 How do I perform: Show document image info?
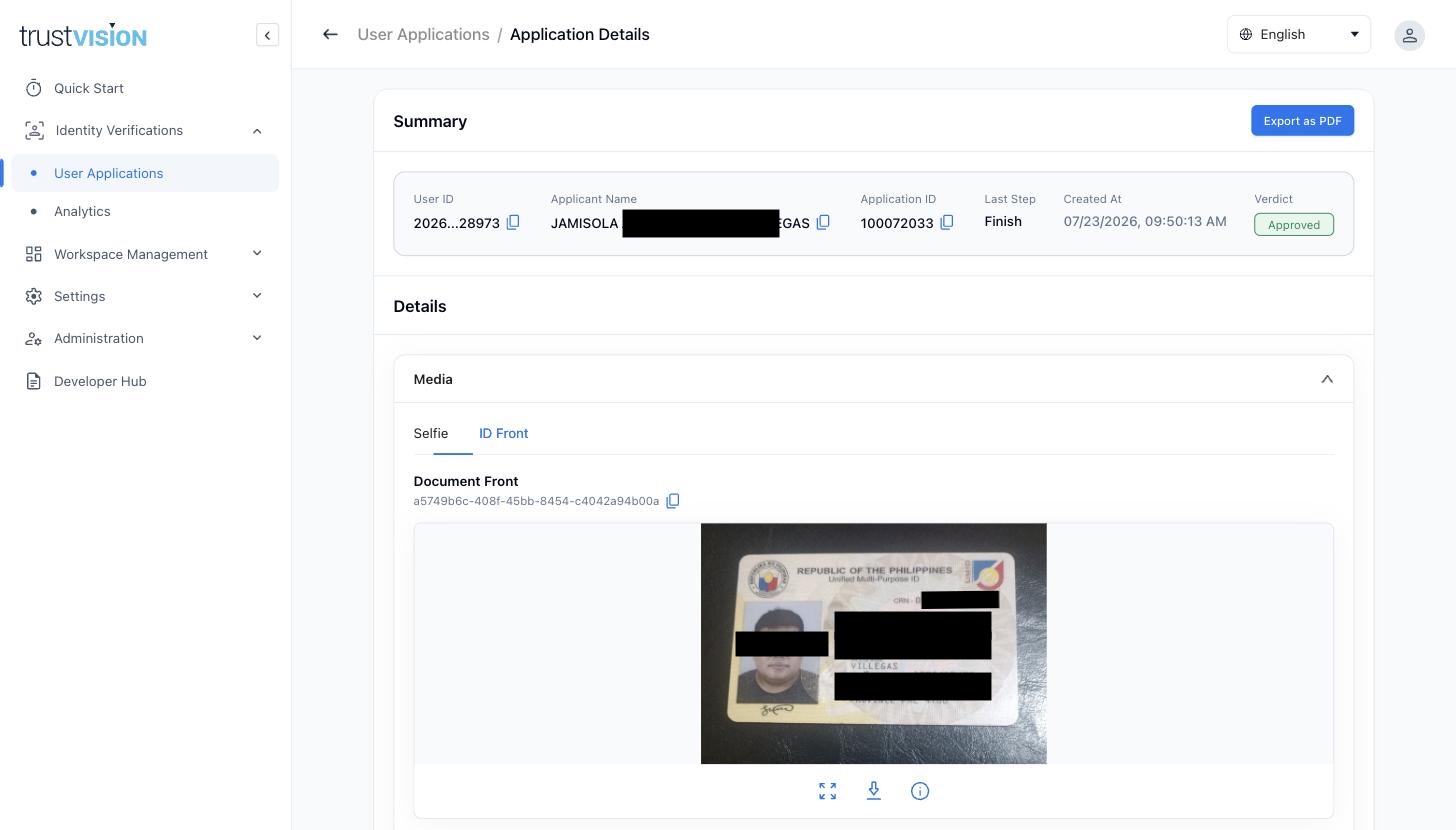[x=920, y=791]
